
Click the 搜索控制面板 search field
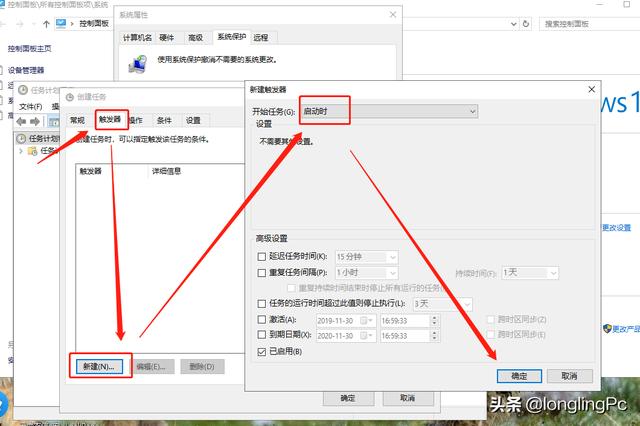(x=590, y=24)
